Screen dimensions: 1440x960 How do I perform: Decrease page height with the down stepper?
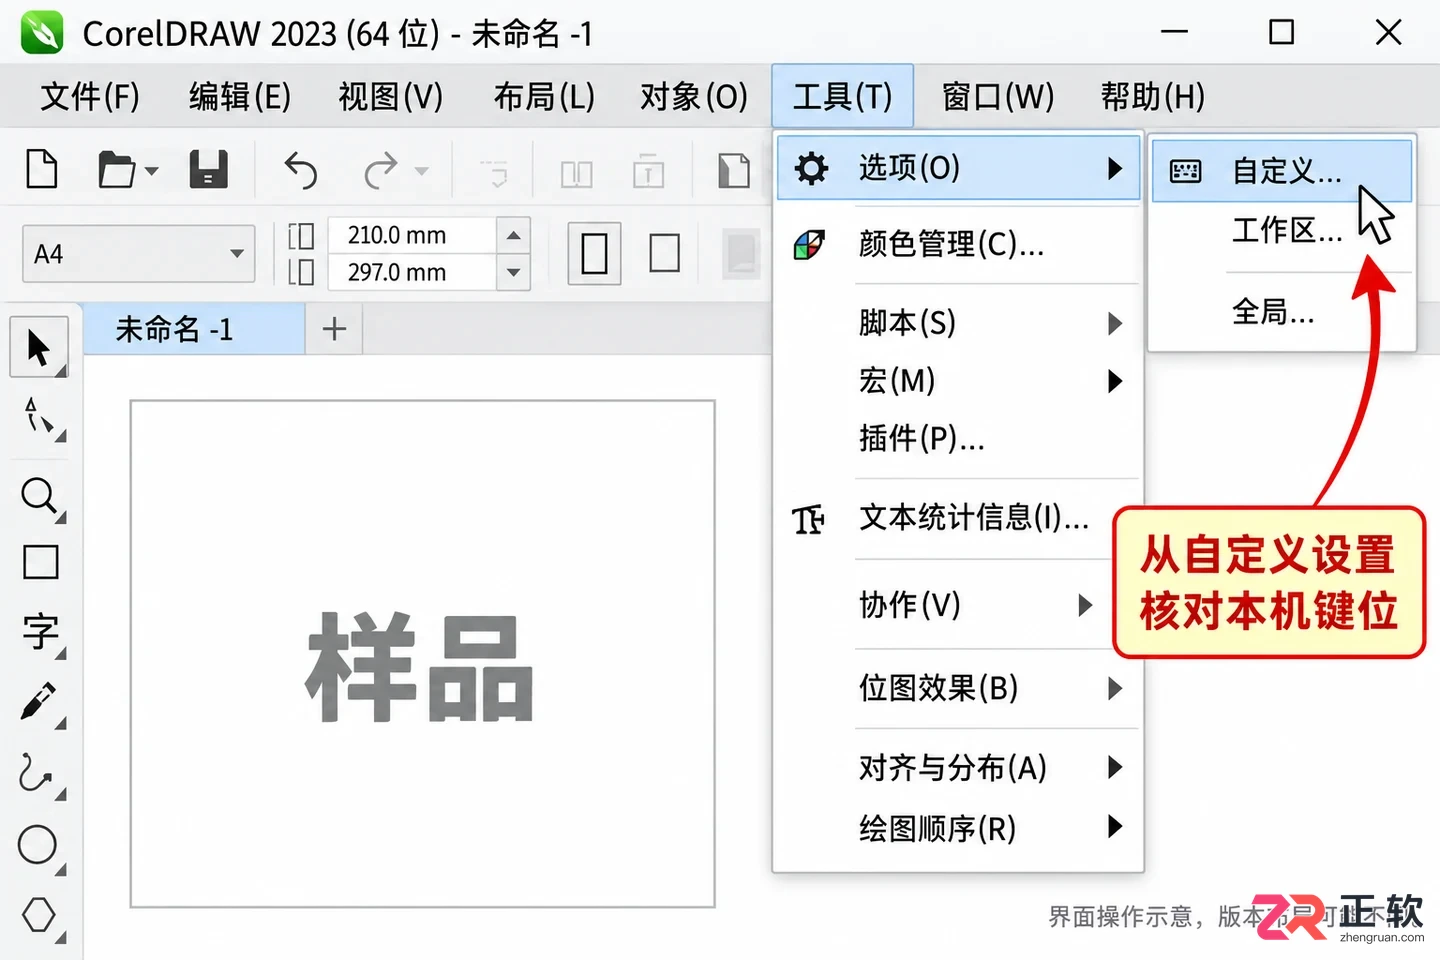click(513, 272)
